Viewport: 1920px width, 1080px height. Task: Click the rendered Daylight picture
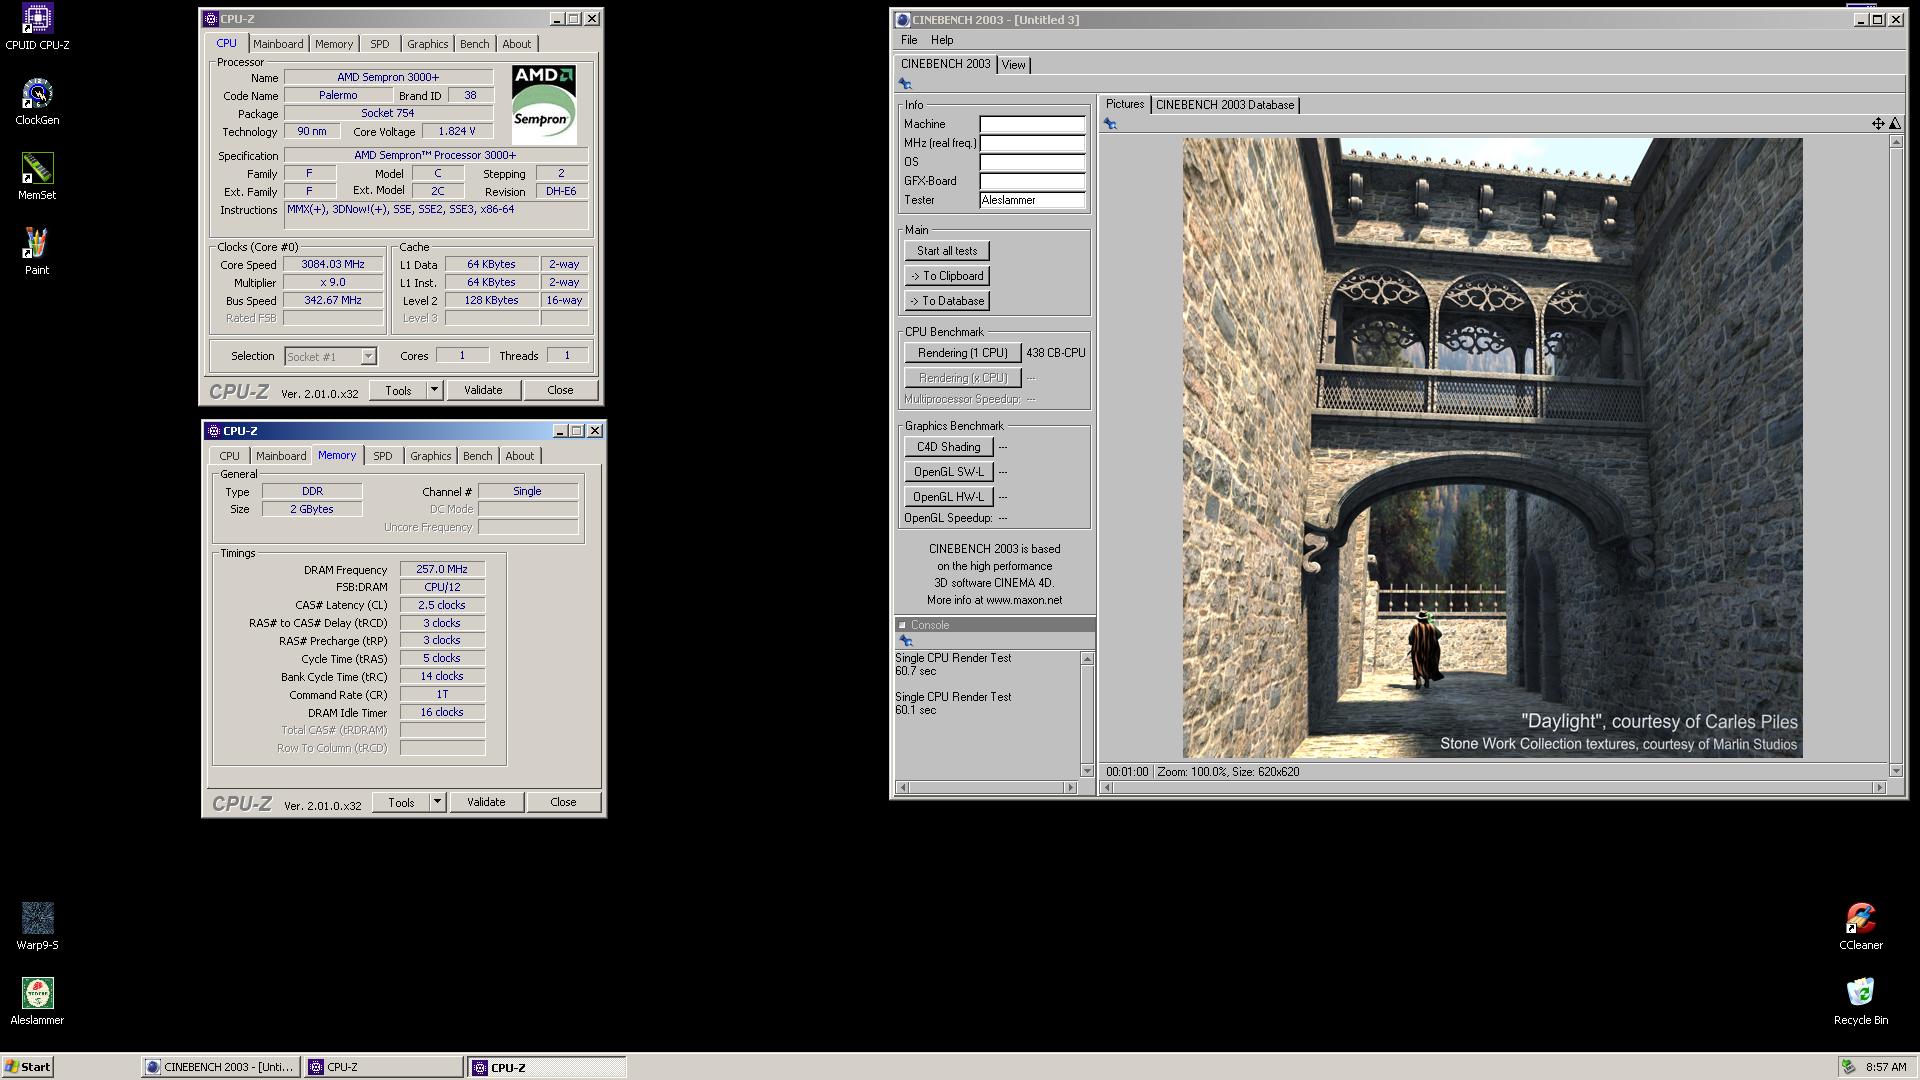(1492, 448)
